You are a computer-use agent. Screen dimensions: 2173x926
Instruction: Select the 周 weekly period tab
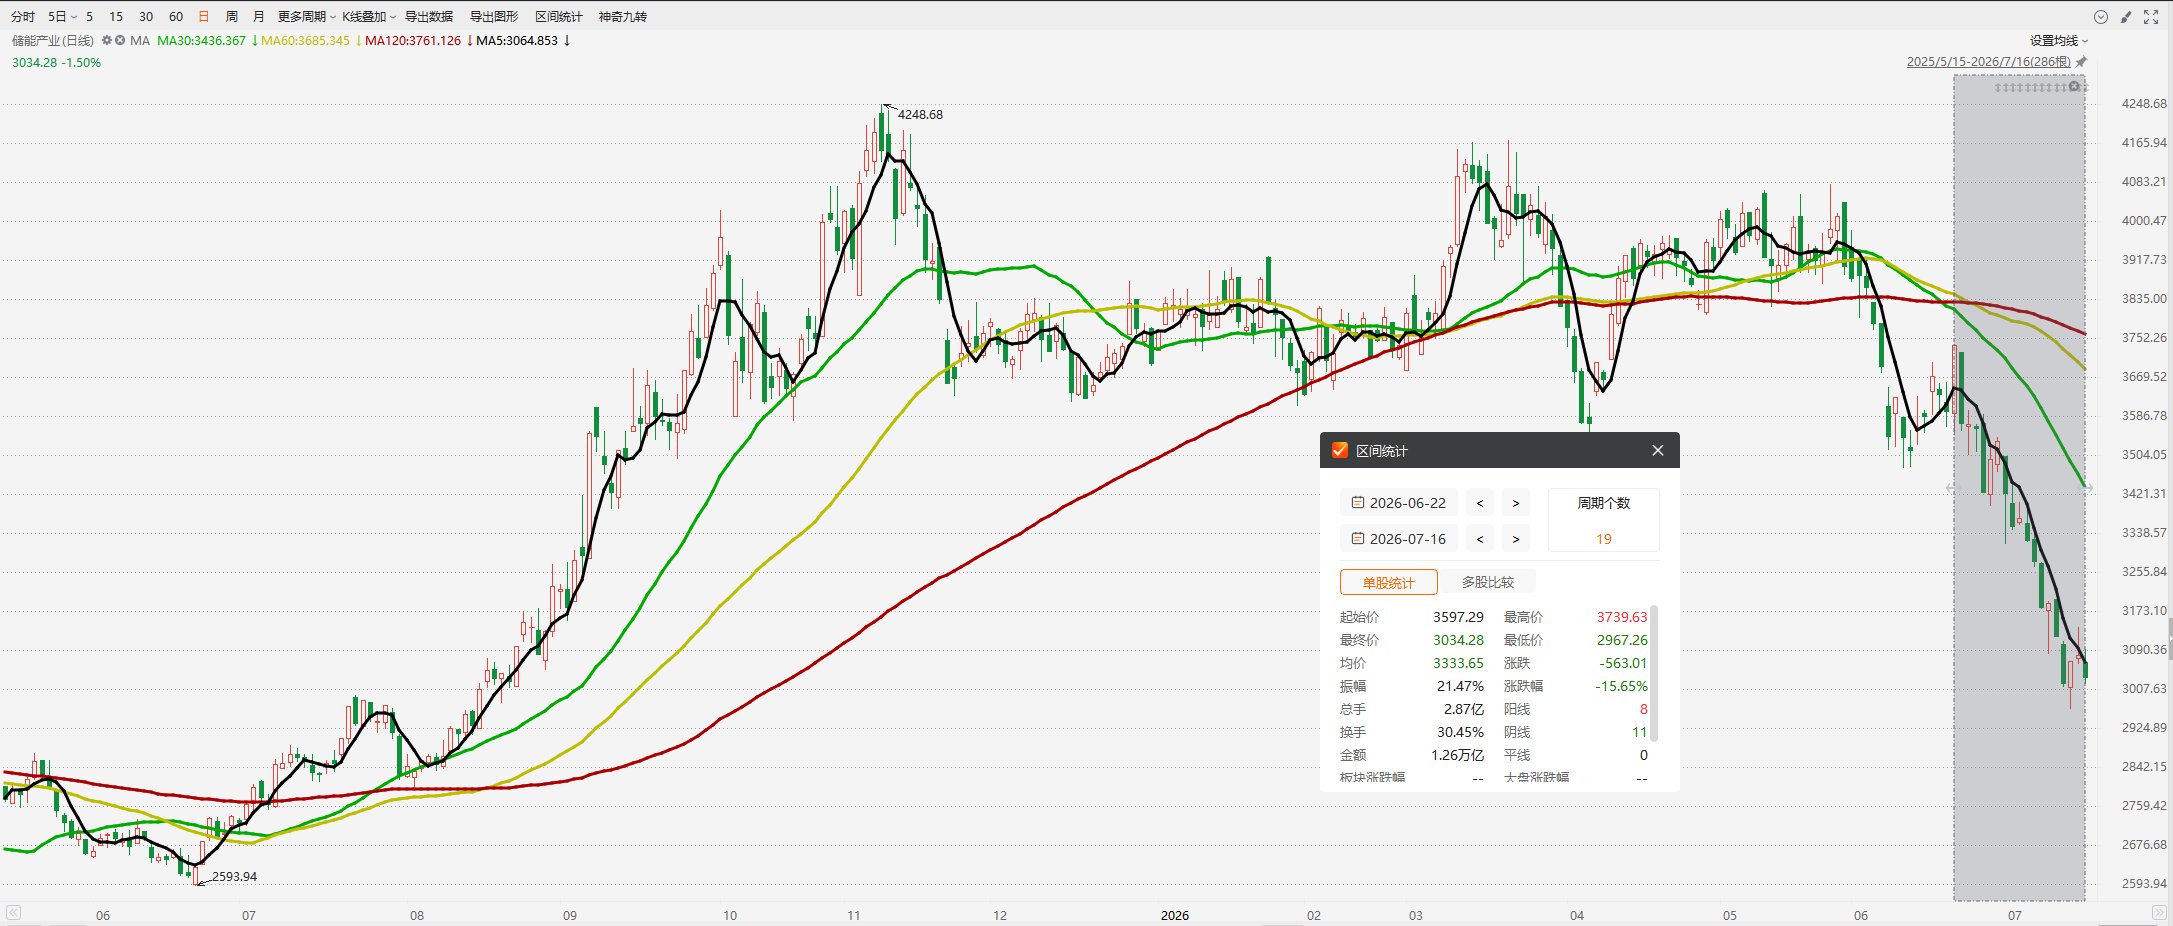point(232,17)
